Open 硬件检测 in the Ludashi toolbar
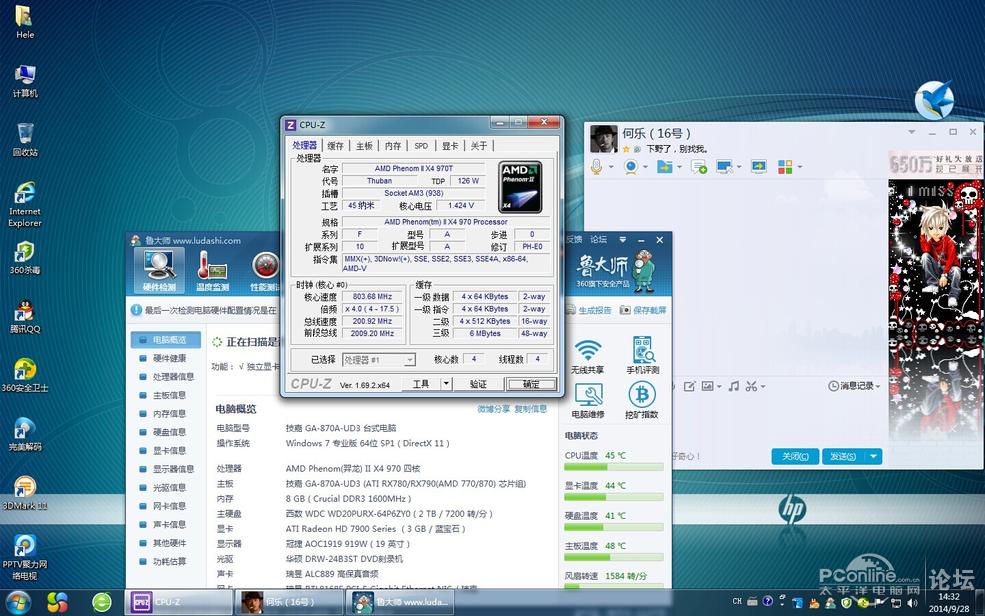The image size is (985, 616). click(159, 271)
